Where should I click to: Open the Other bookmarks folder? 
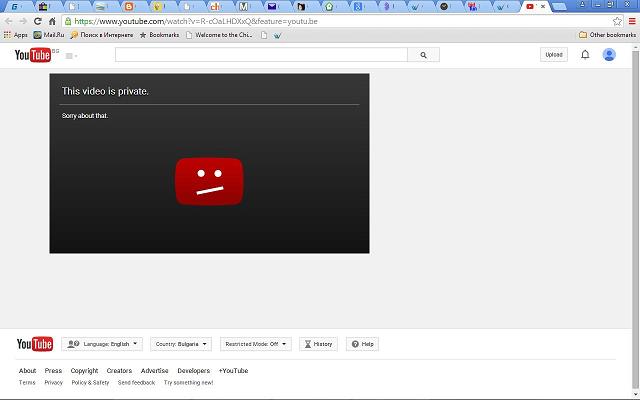(607, 34)
